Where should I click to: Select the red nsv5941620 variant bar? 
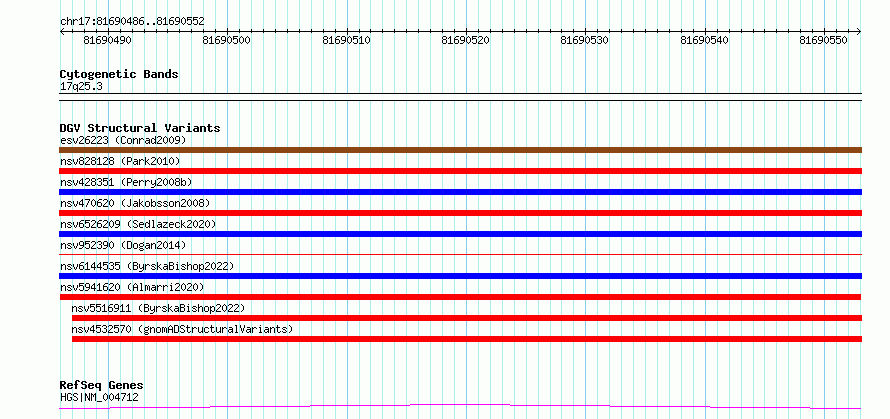point(460,297)
